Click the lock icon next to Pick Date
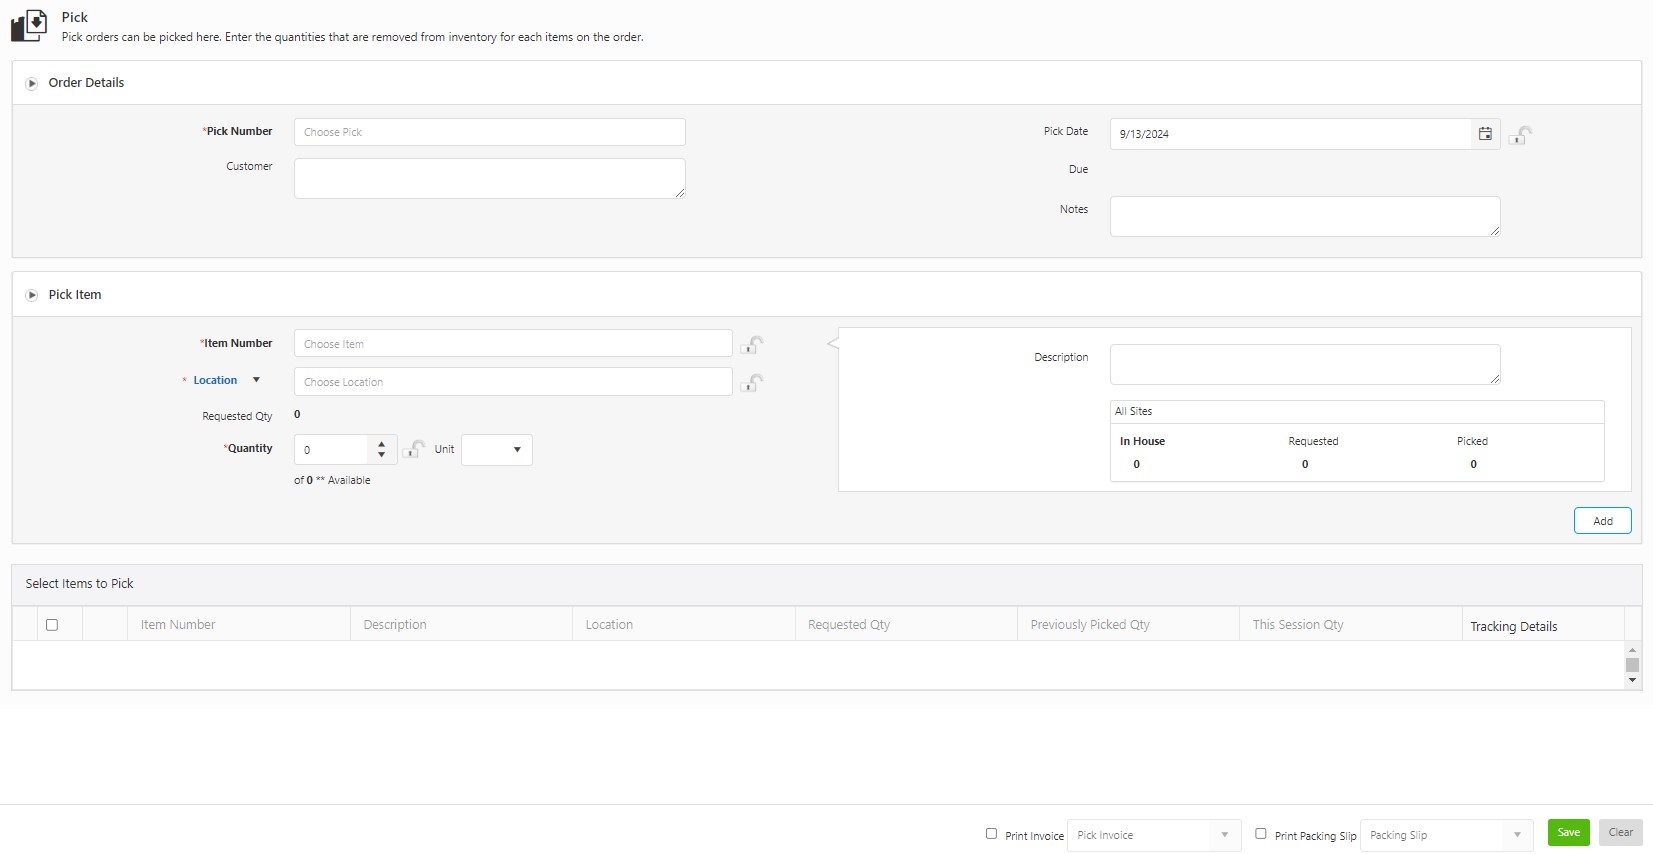 pos(1520,135)
